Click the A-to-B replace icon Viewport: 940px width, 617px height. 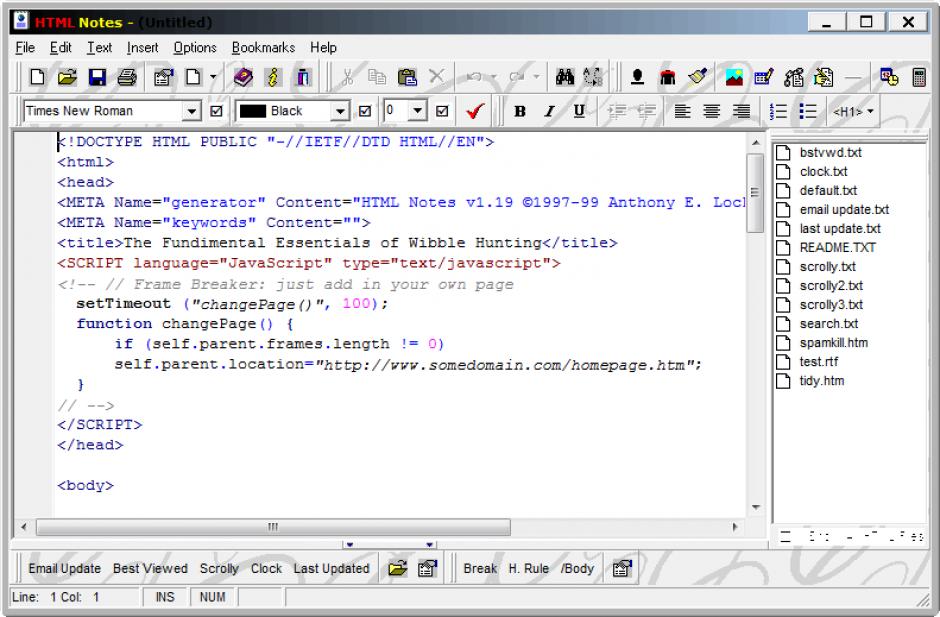pyautogui.click(x=593, y=77)
